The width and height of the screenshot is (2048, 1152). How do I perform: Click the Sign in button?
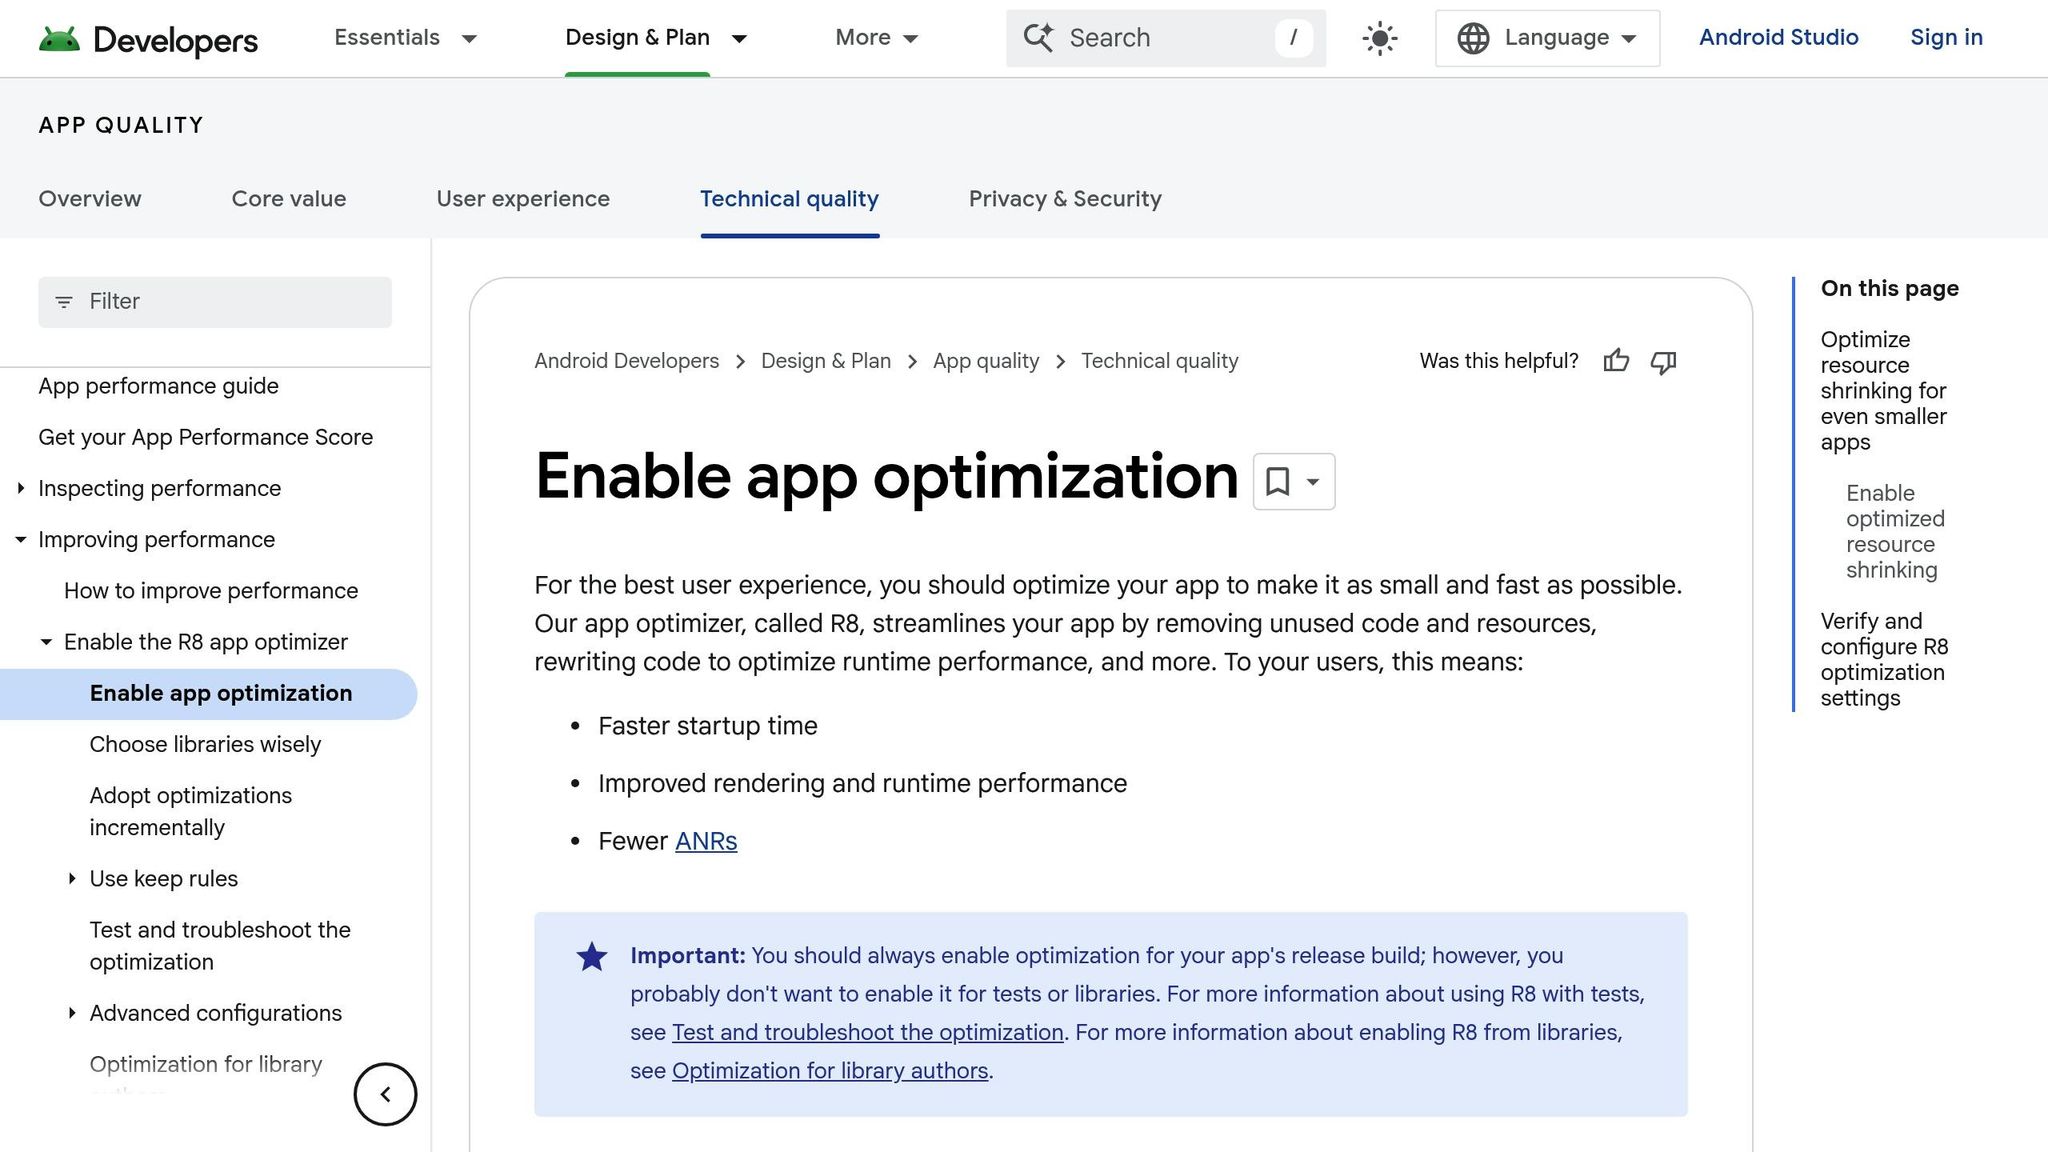point(1945,38)
